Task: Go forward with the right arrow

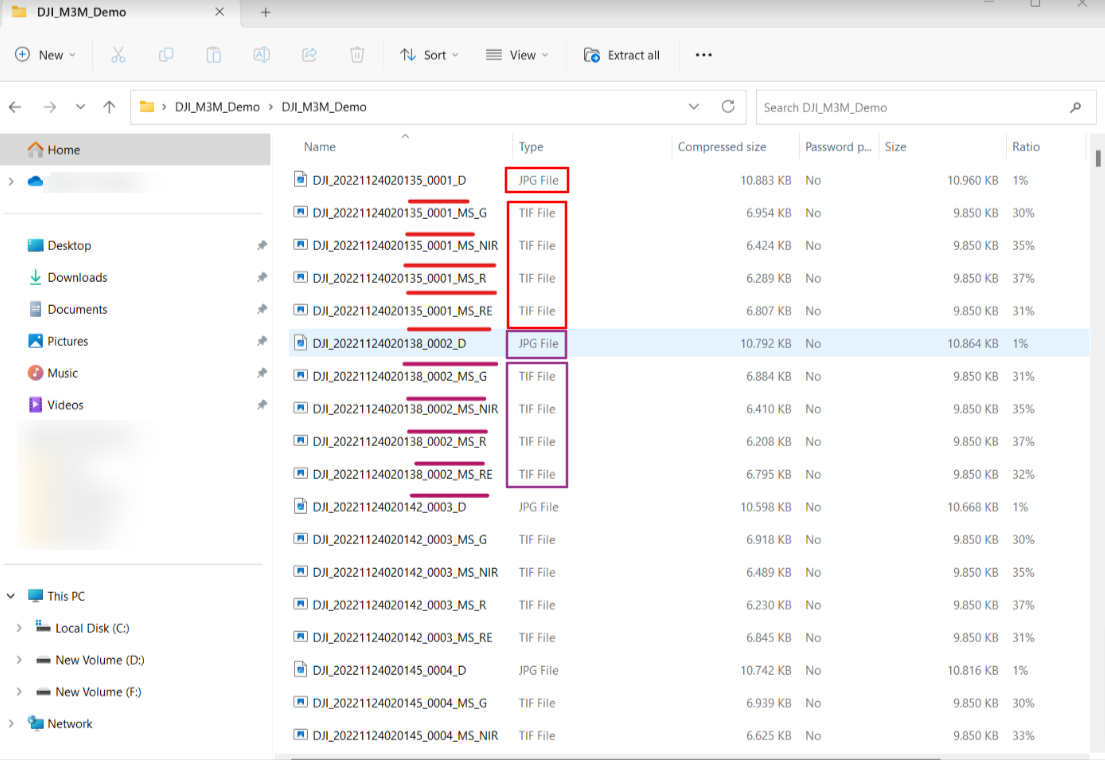Action: click(49, 107)
